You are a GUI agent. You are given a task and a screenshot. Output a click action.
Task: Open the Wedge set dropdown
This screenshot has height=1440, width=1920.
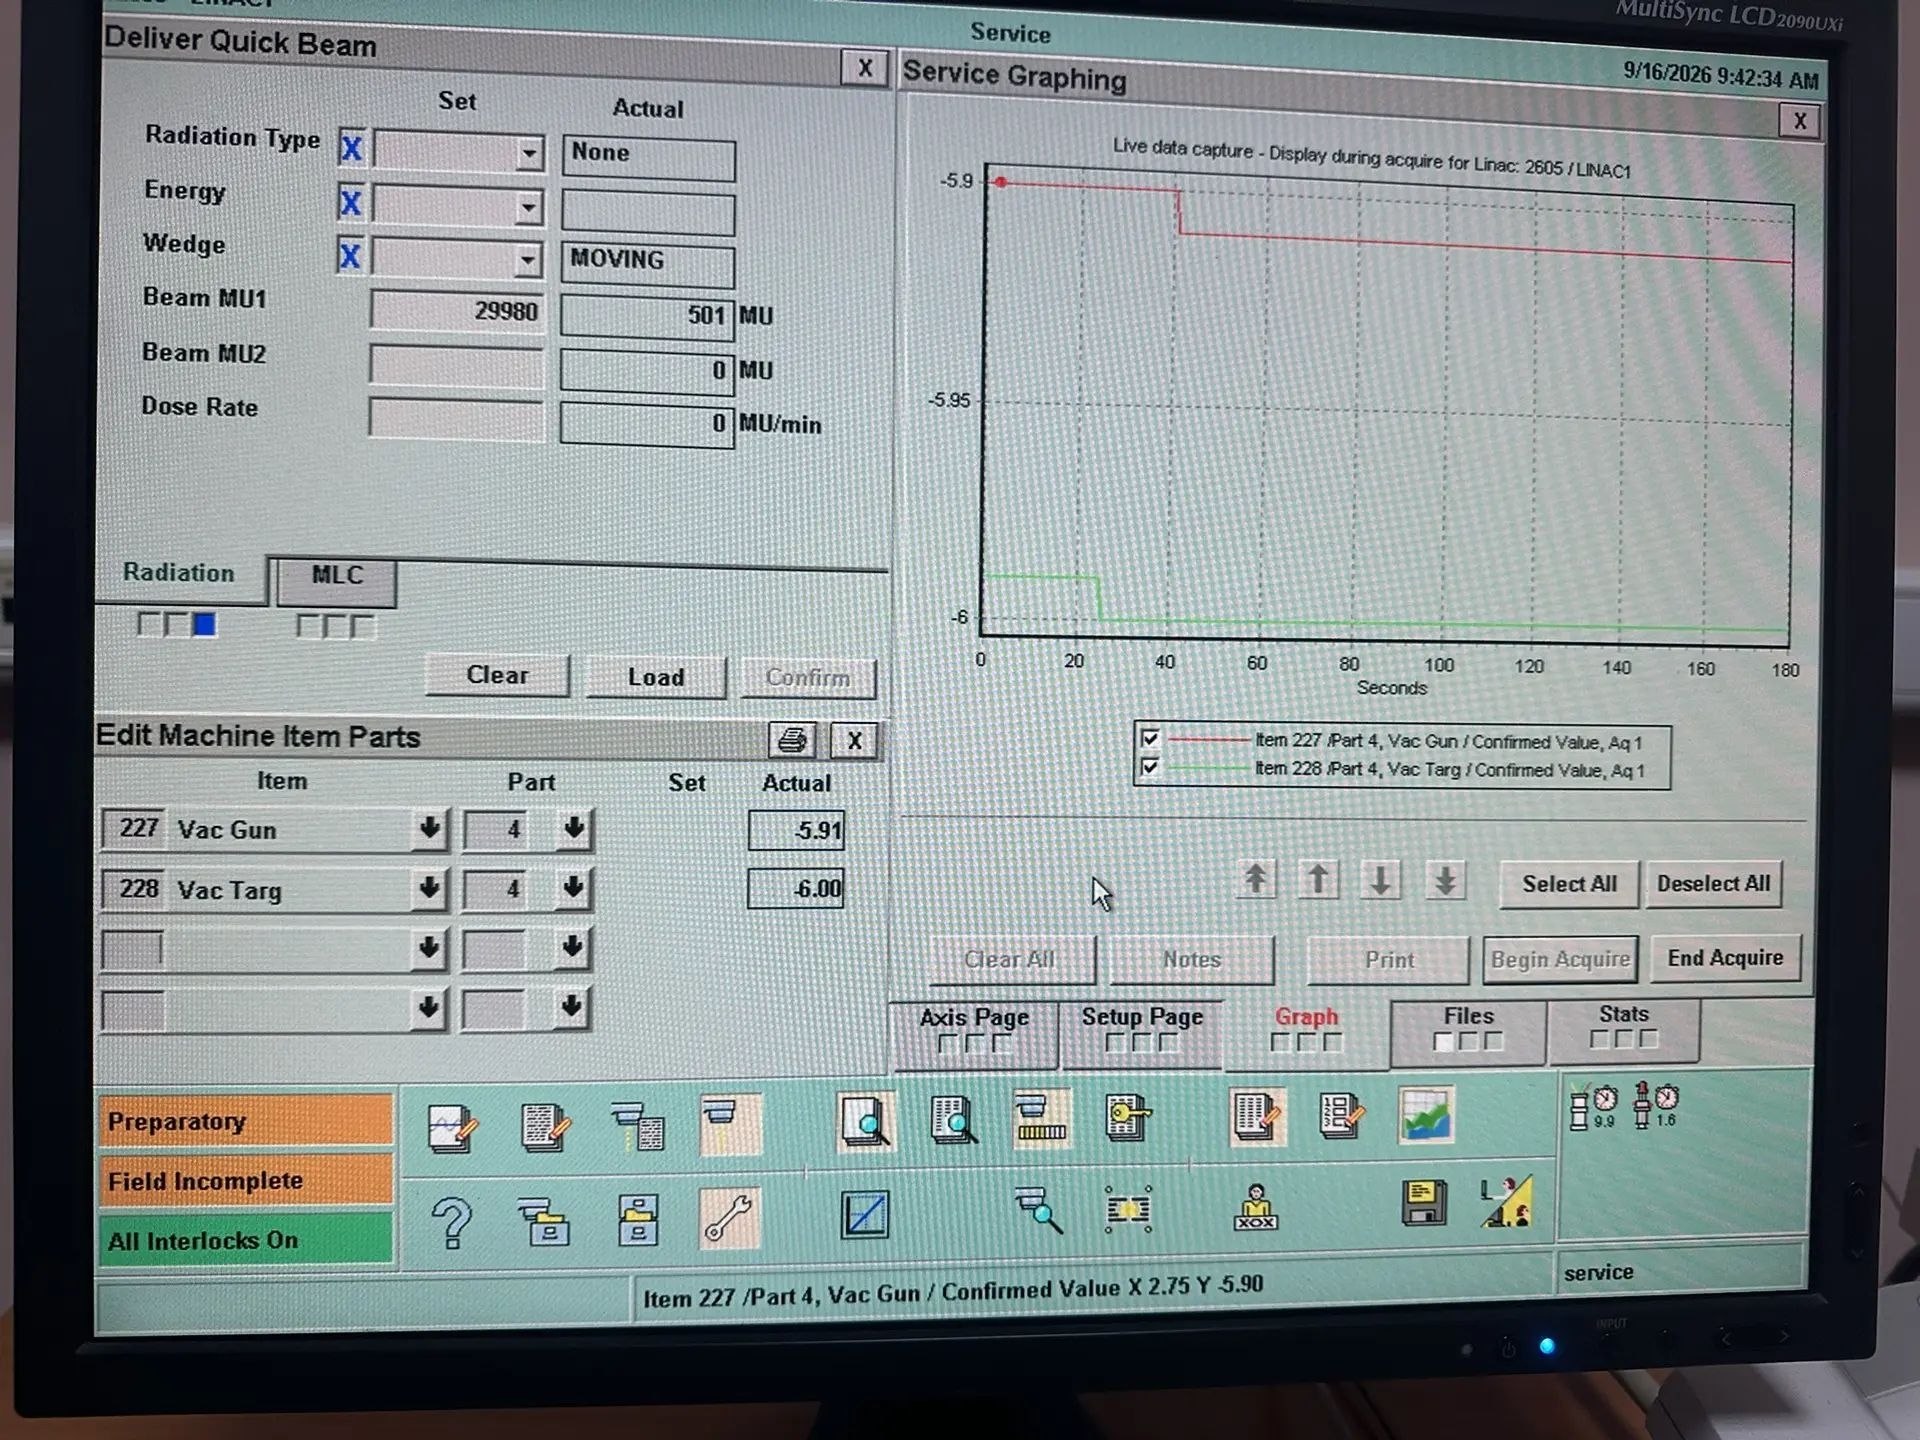(527, 261)
